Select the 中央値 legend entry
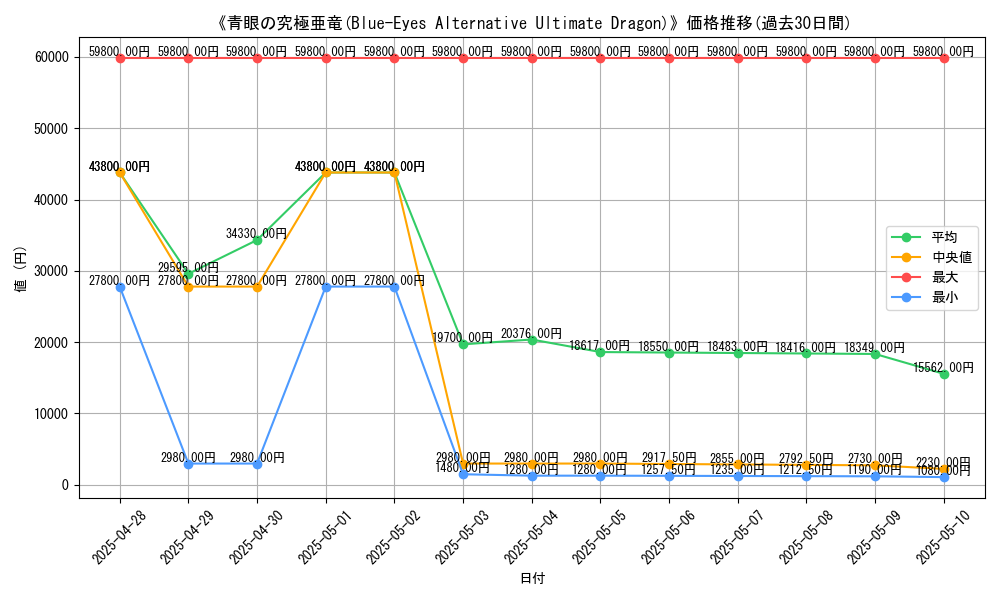 [x=952, y=258]
